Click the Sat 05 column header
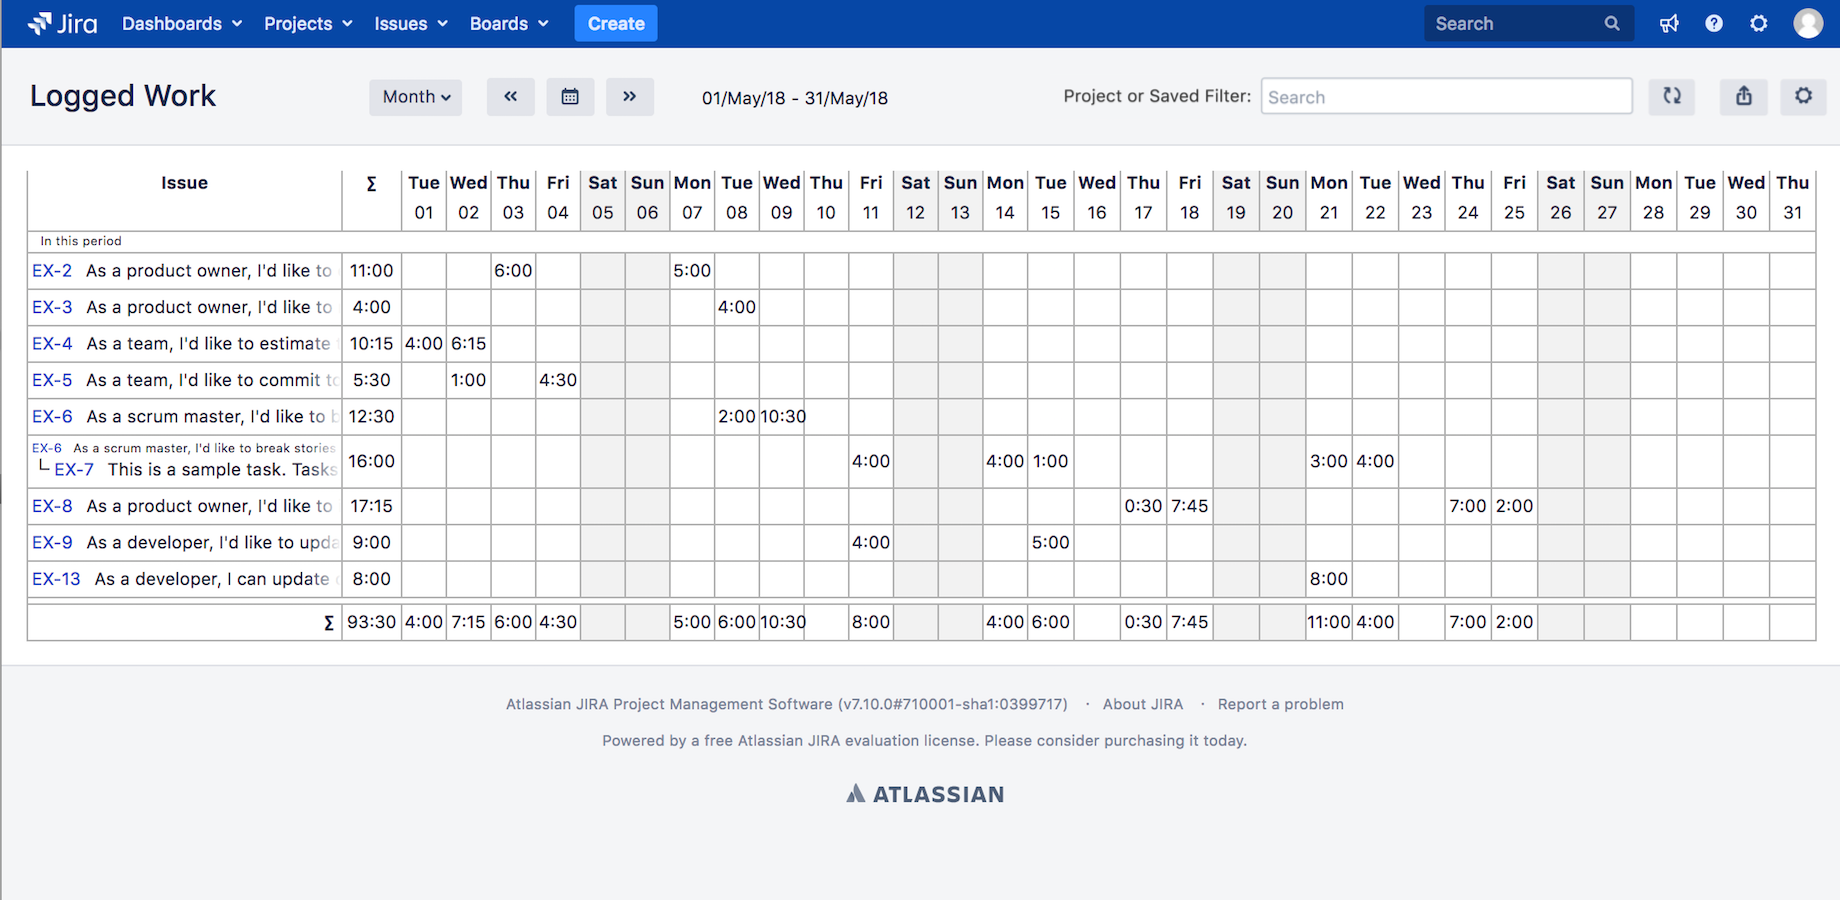1840x900 pixels. (603, 198)
